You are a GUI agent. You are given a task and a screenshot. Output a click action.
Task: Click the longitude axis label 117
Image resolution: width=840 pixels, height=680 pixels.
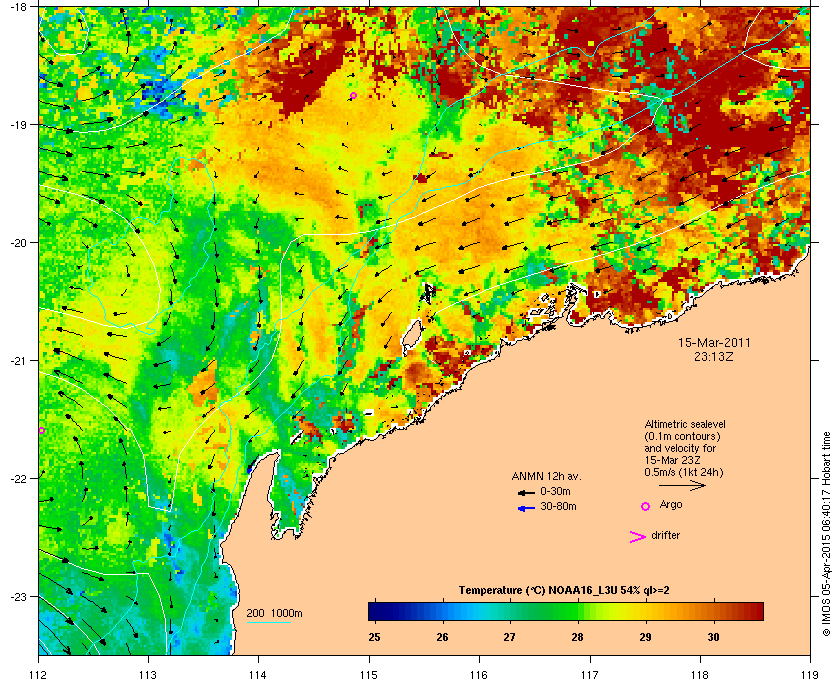[589, 674]
